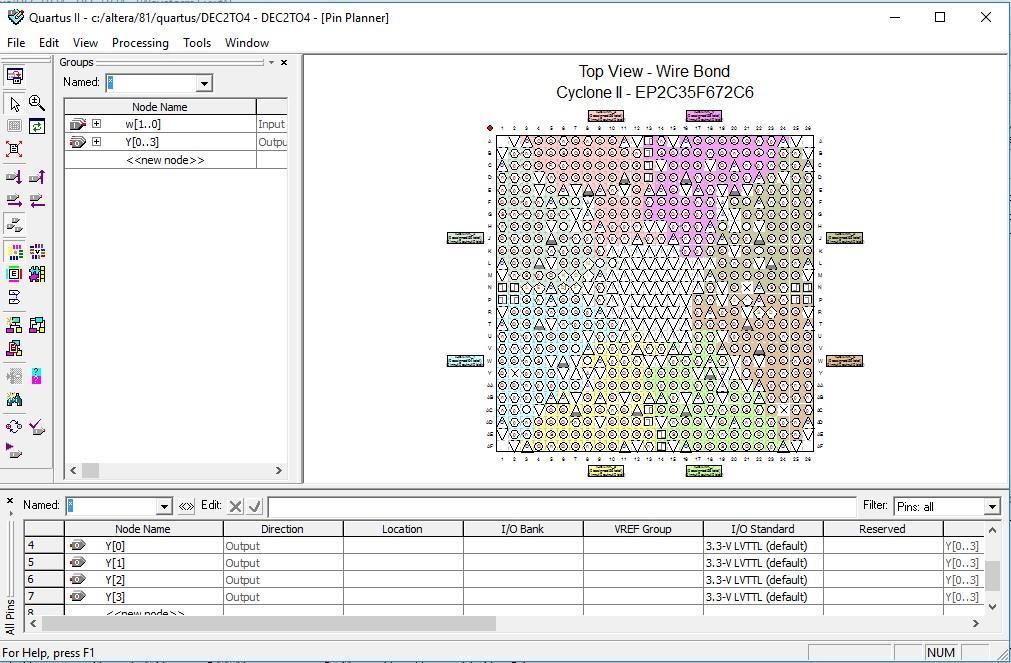Click Location cell of Y[0] row

[403, 546]
